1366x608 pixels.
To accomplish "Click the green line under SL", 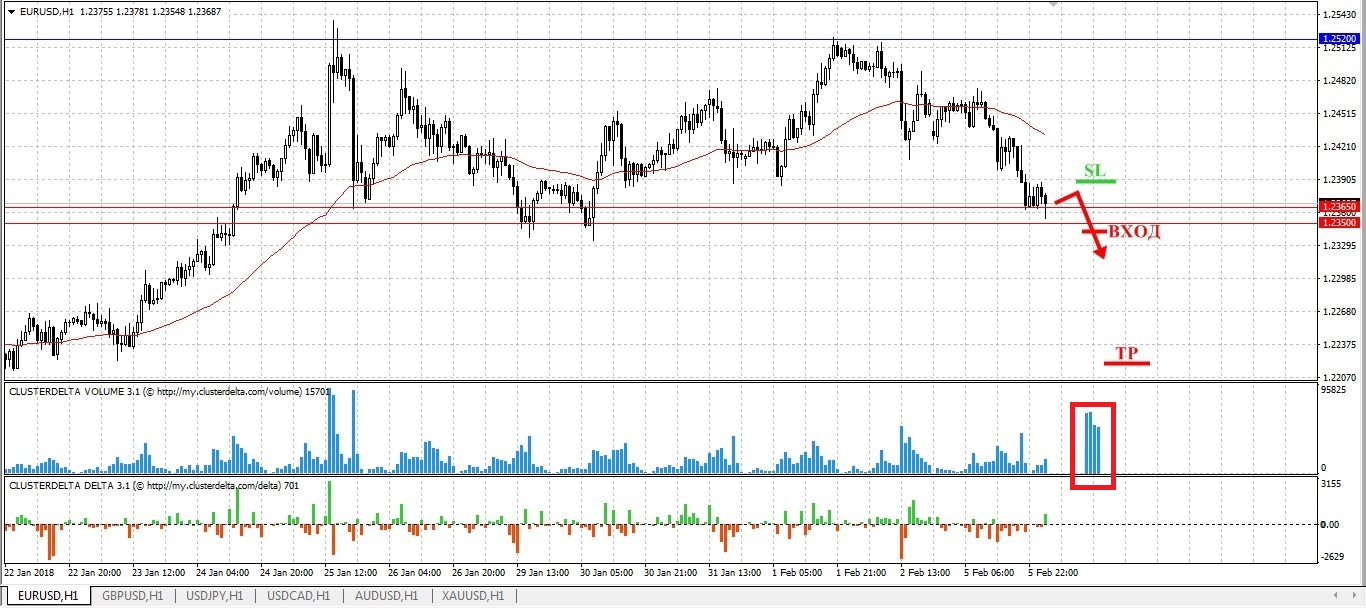I will tap(1095, 181).
